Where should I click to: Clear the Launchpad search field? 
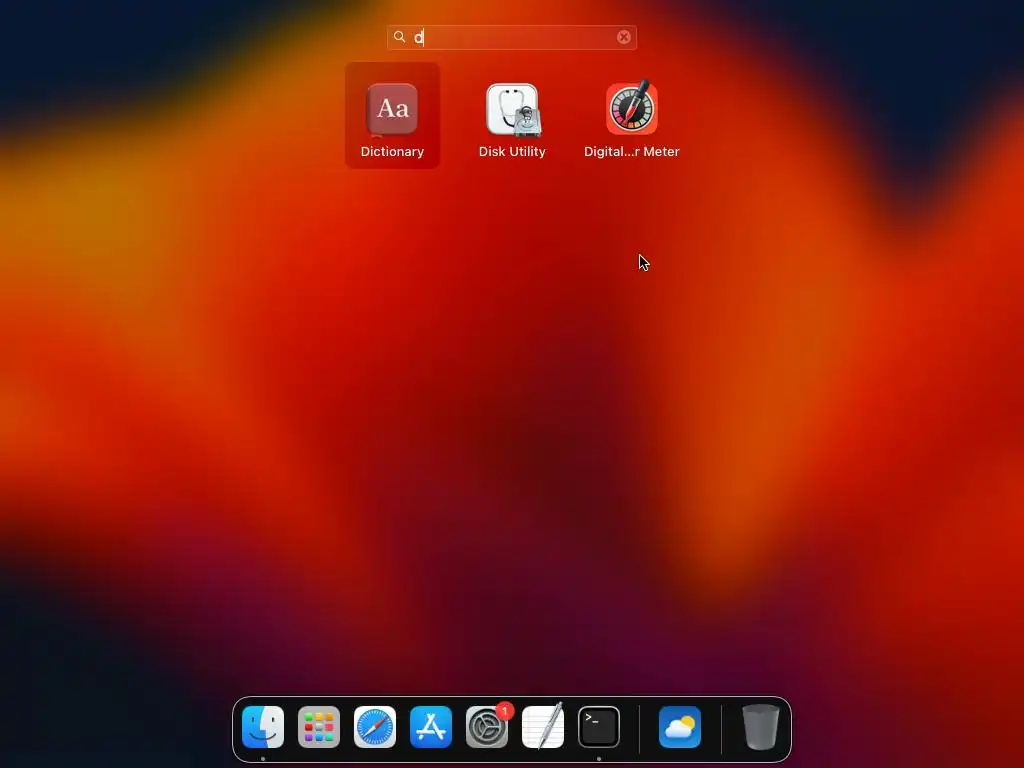624,37
